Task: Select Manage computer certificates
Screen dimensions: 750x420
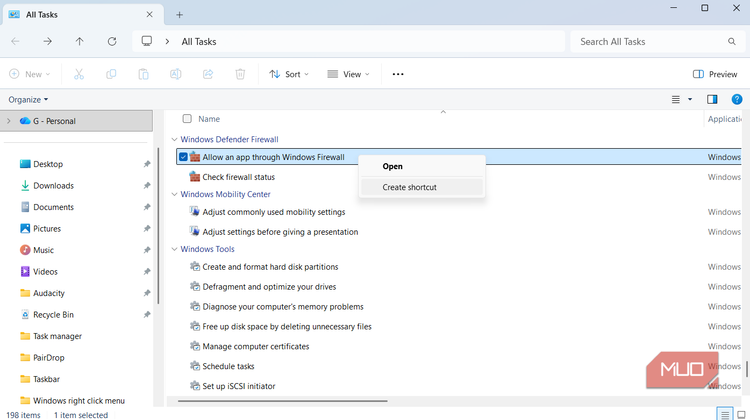Action: [255, 346]
